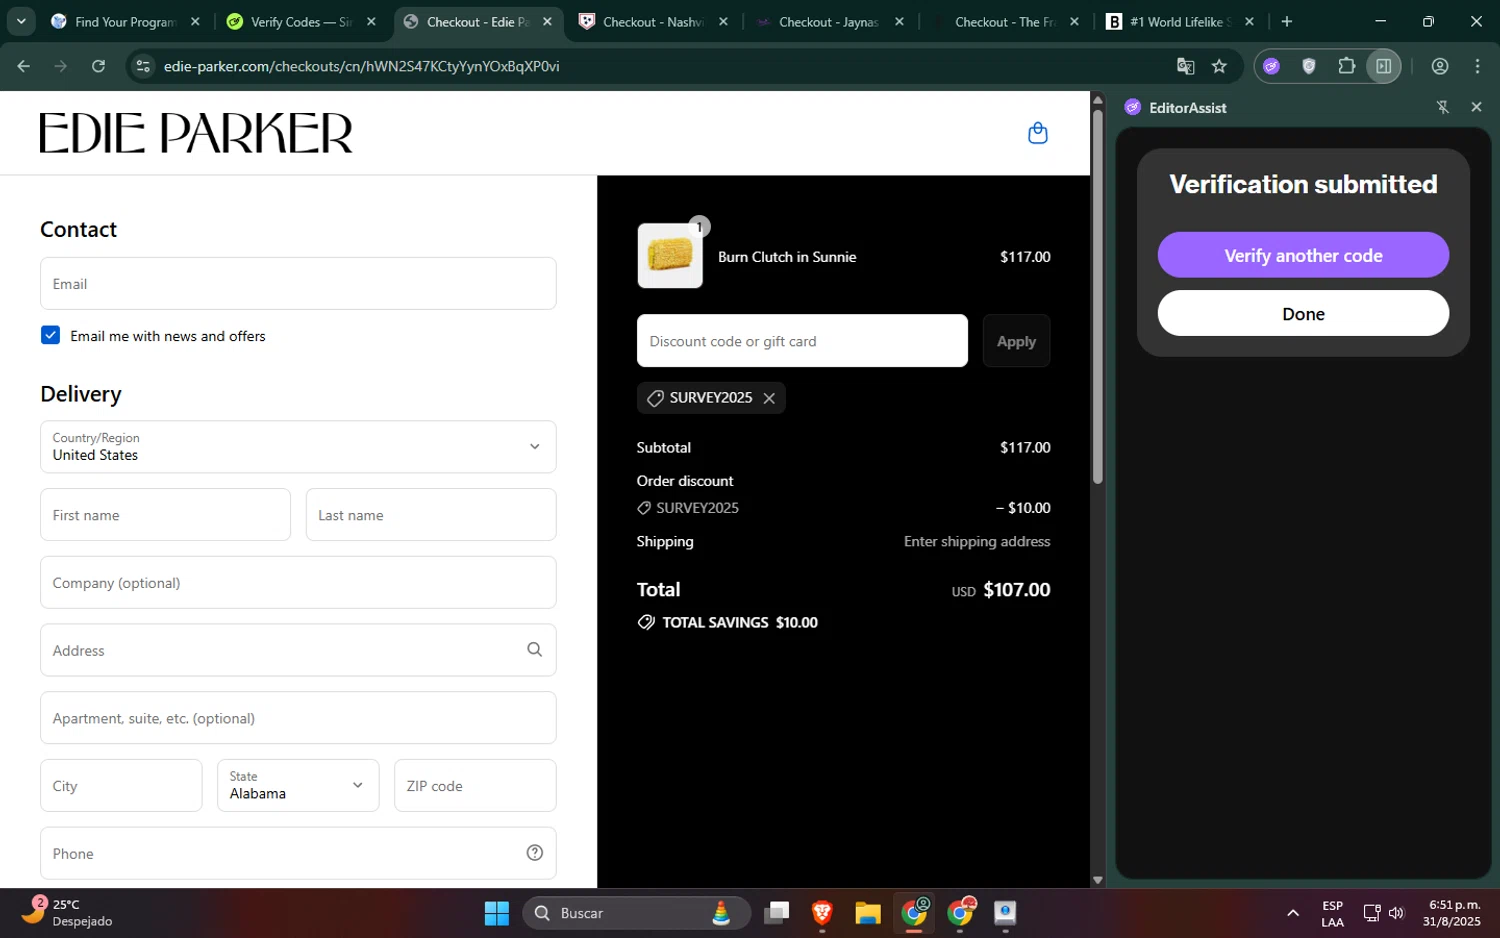Click the Company (optional) field
Screen dimensions: 1500x938
click(x=298, y=583)
